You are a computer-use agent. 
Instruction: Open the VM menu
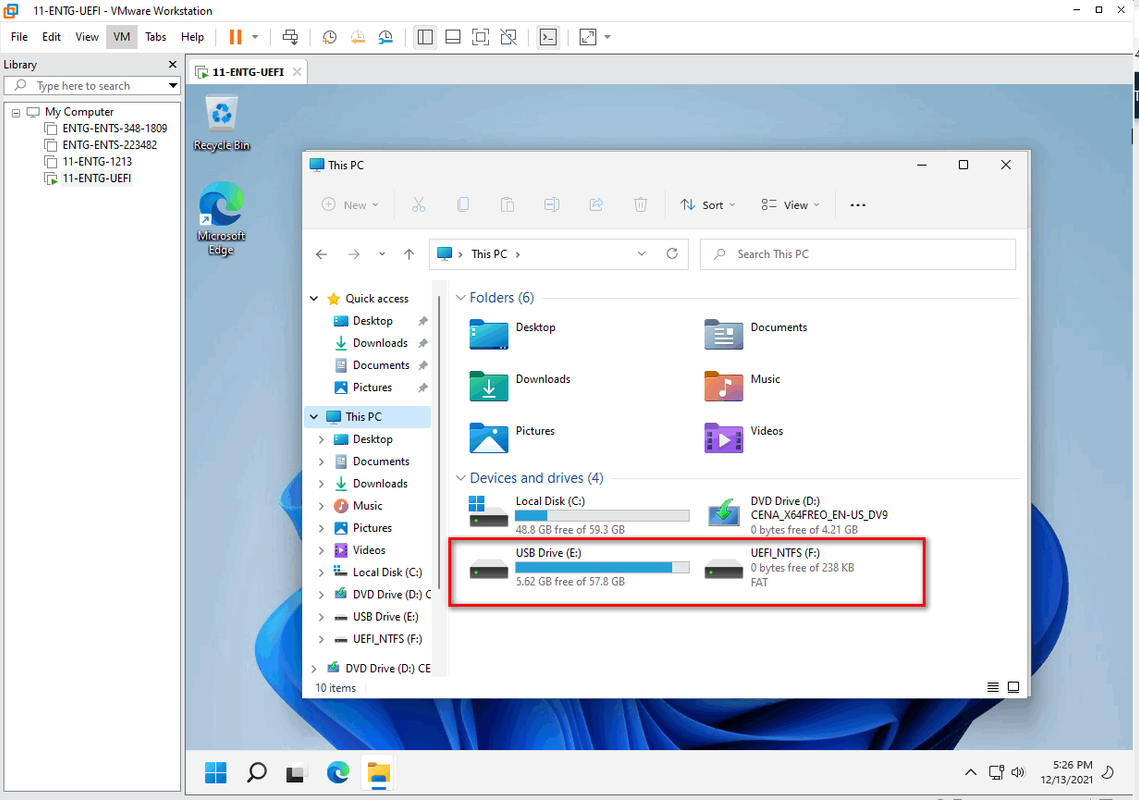point(121,37)
